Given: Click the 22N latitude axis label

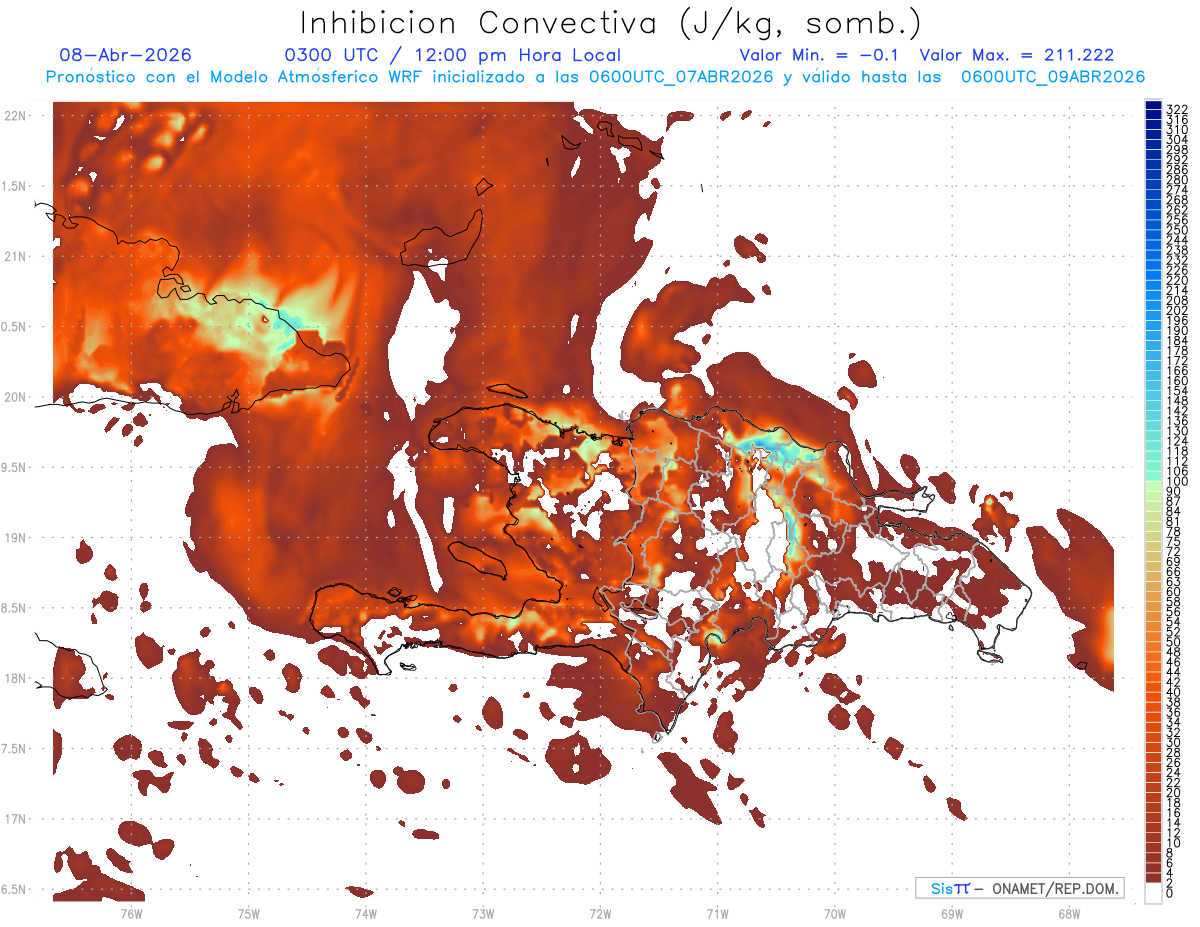Looking at the screenshot, I should pyautogui.click(x=16, y=116).
